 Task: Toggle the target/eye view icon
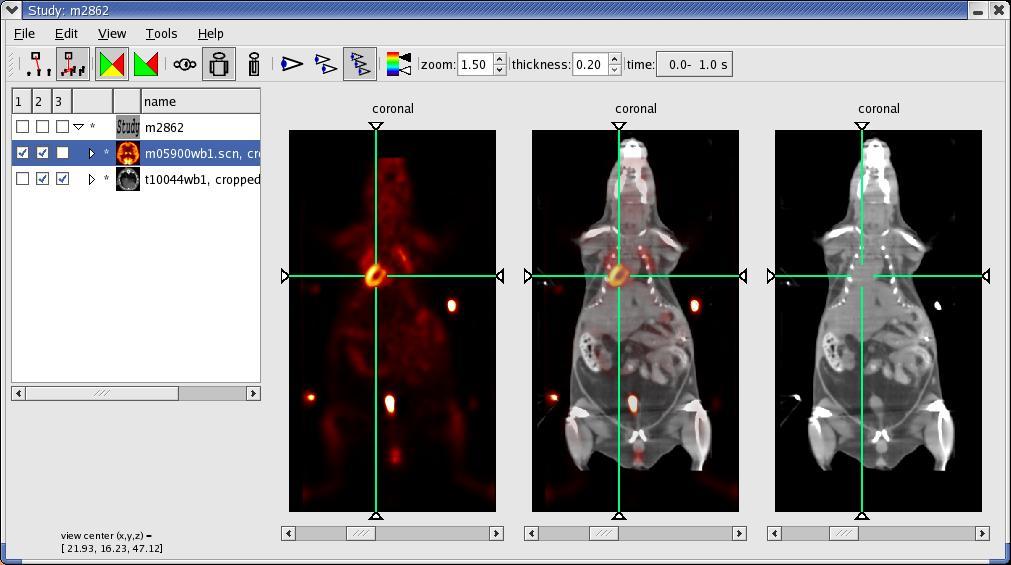pos(185,65)
